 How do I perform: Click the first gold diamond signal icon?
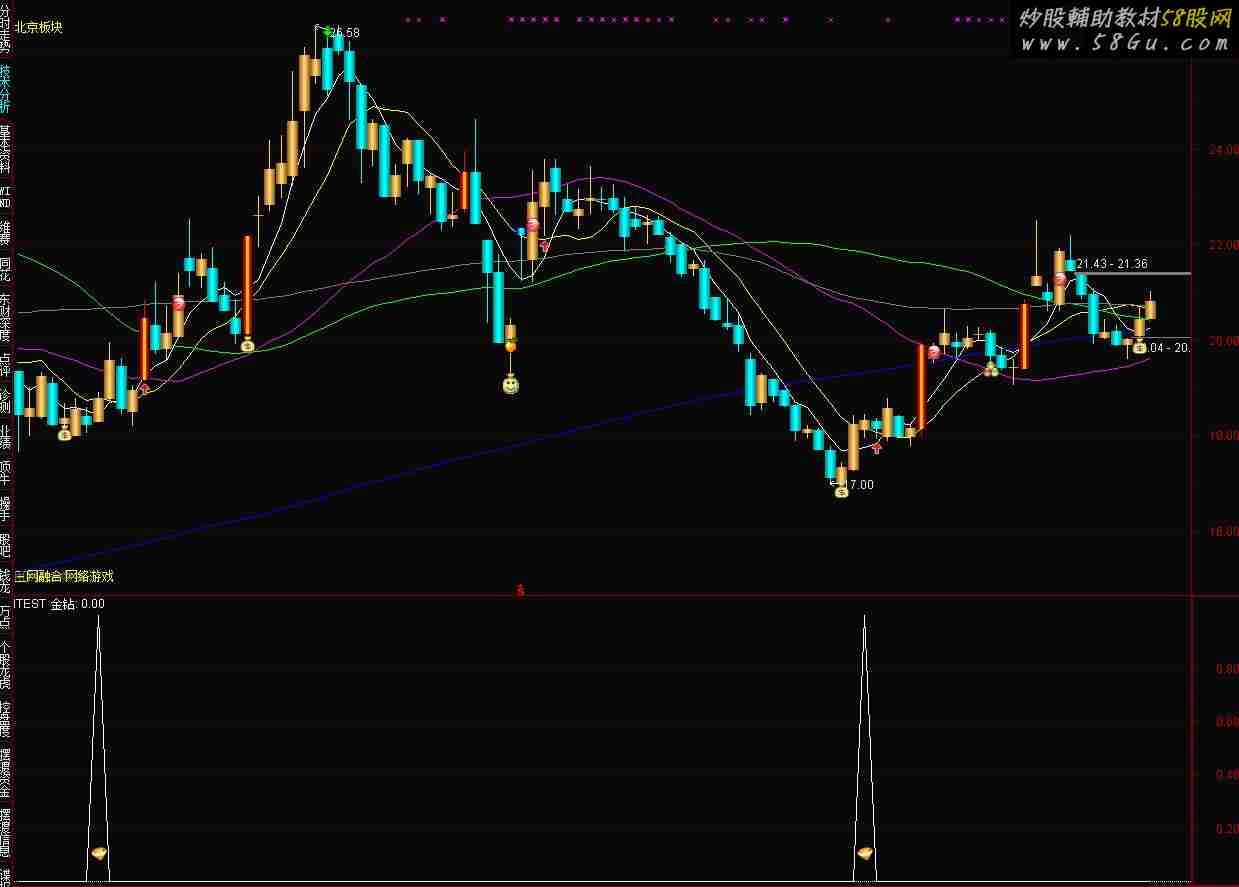pyautogui.click(x=99, y=853)
